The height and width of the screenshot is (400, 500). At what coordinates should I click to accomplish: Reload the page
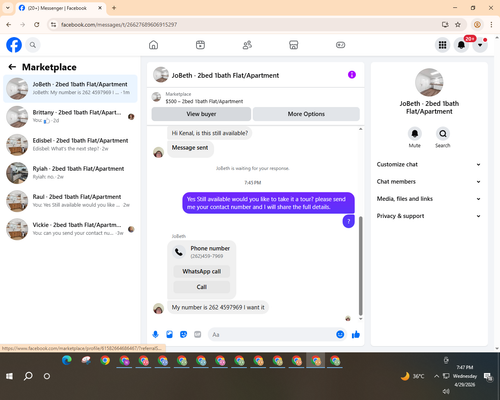(37, 24)
